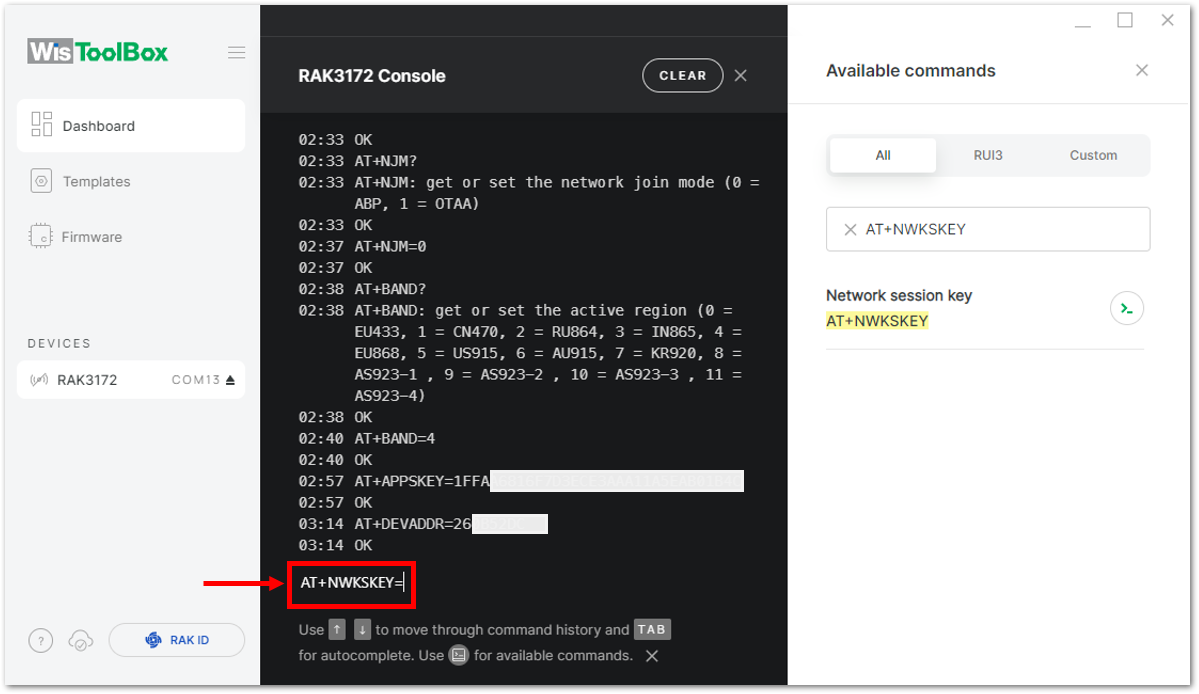Open the RAK ID login button
Screen dimensions: 1199x694
(177, 640)
